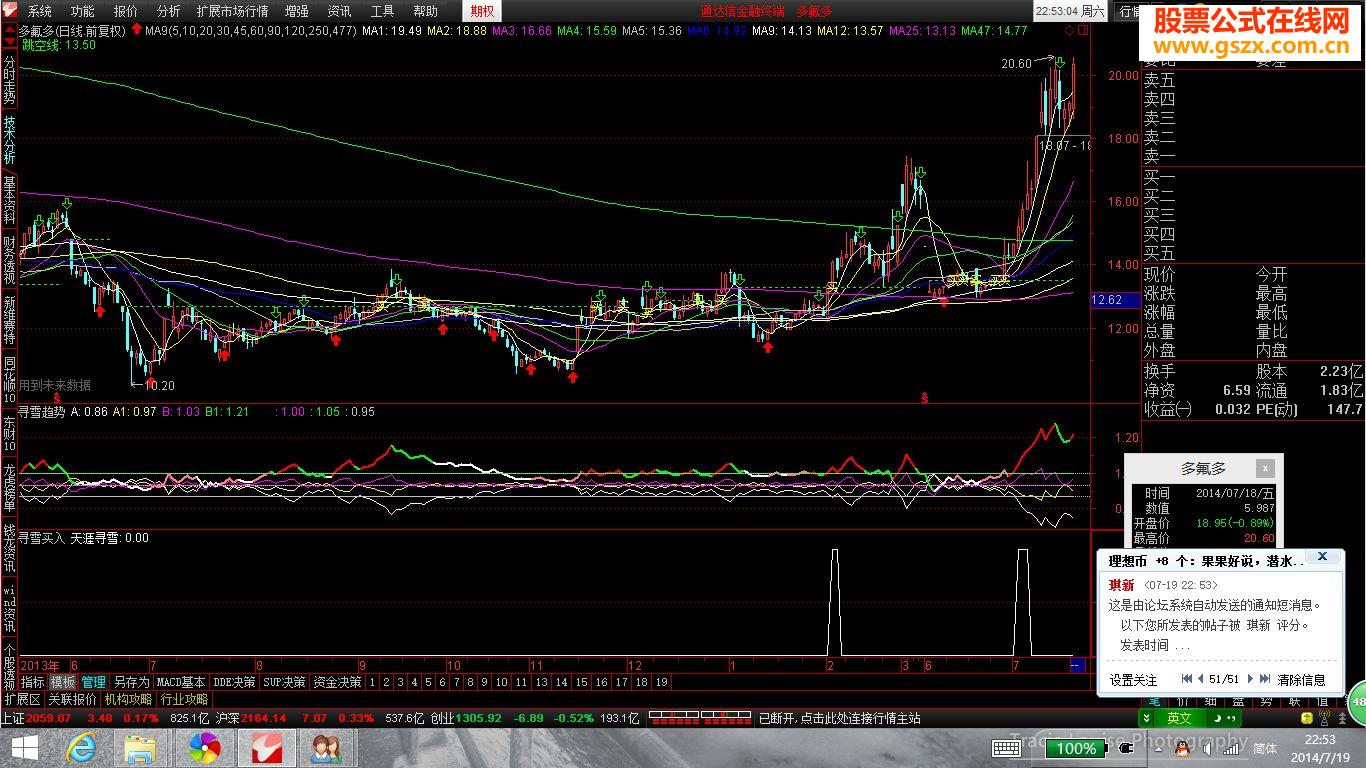Open File Explorer from taskbar
The height and width of the screenshot is (768, 1366).
tap(141, 747)
